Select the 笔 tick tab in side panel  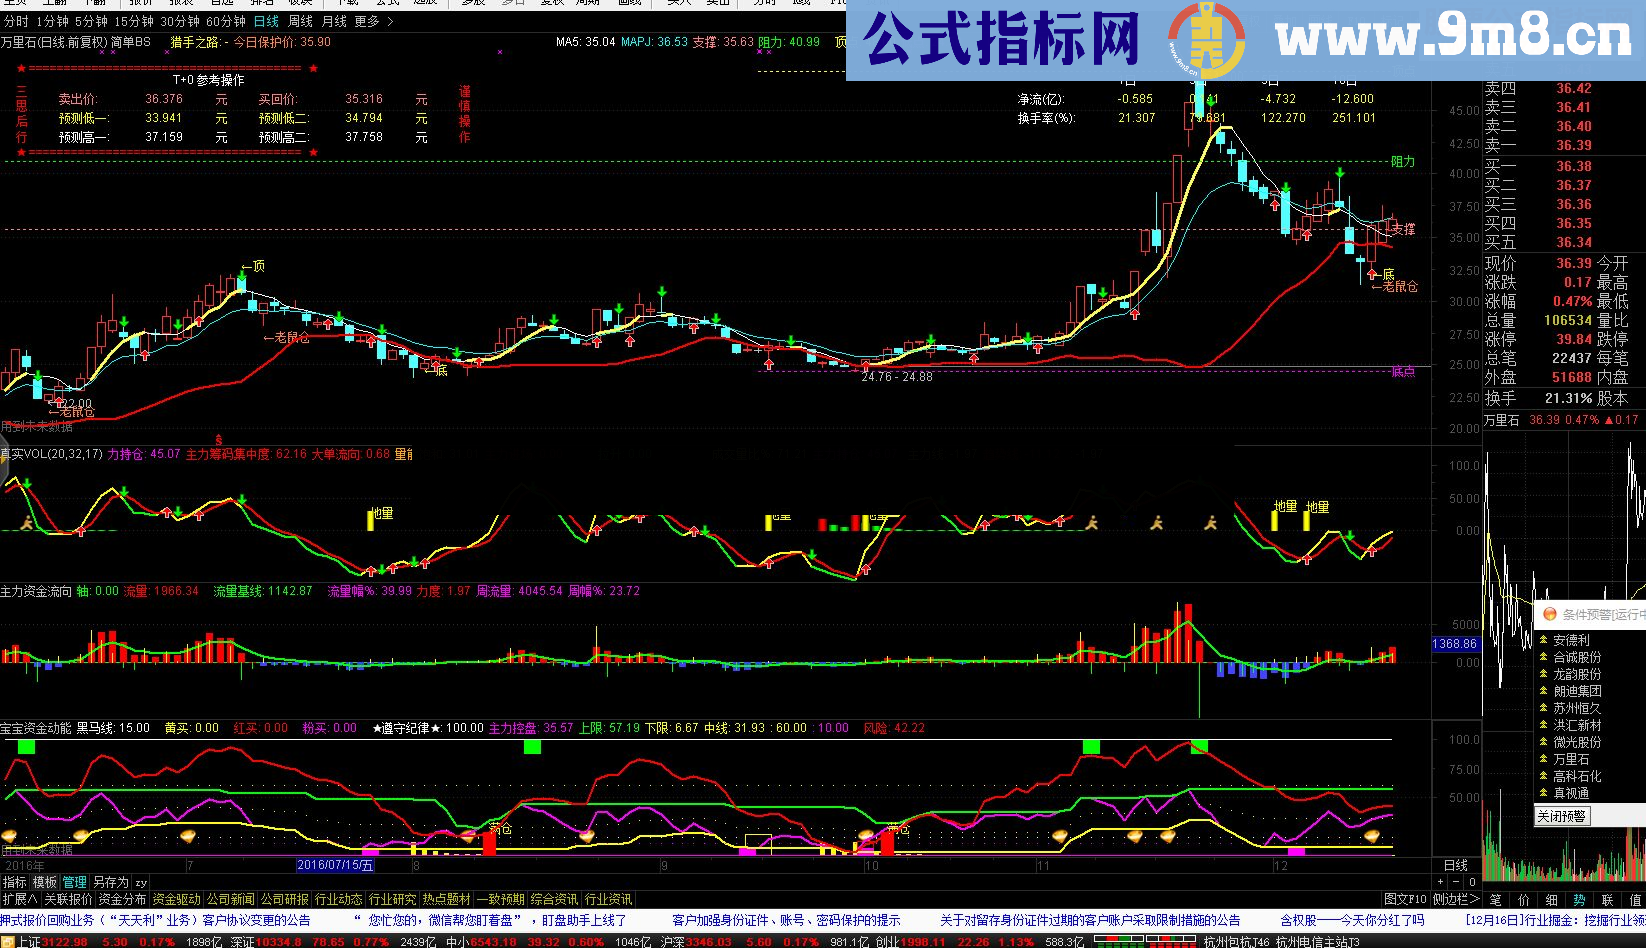coord(1495,900)
